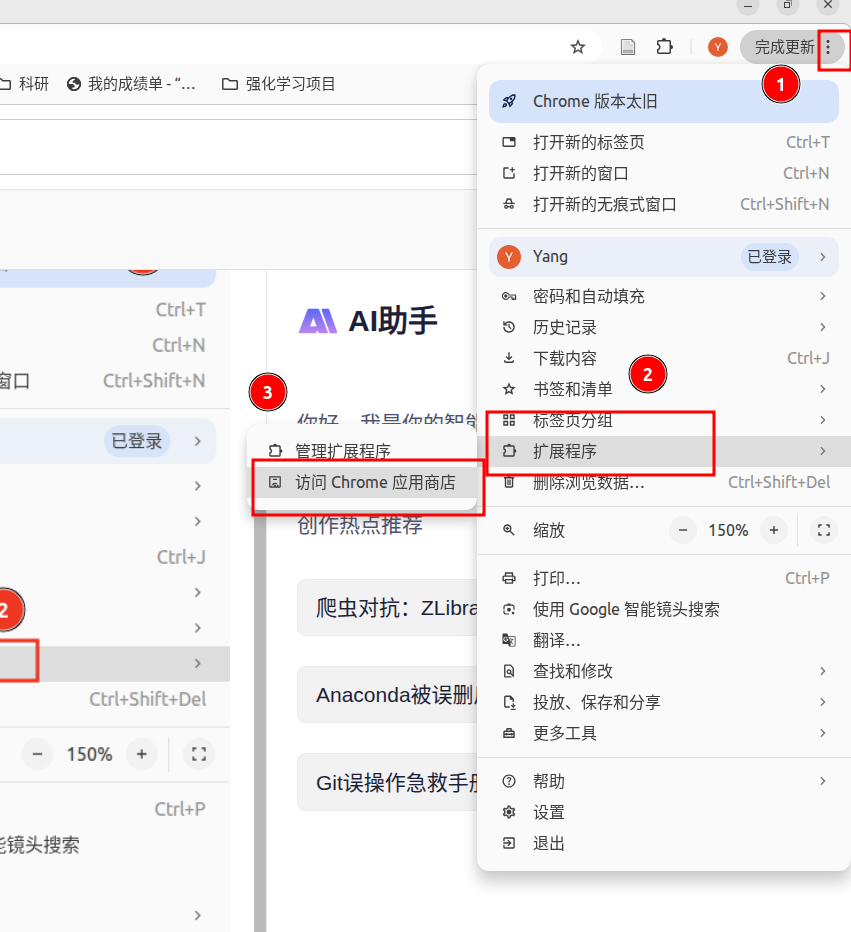This screenshot has height=932, width=851.
Task: Click the 创作热点推荐 heading
Action: click(360, 525)
